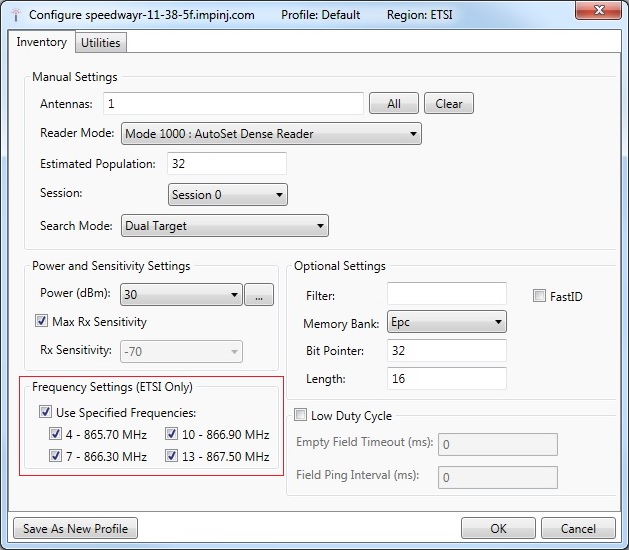This screenshot has height=550, width=629.
Task: Click the antenna app icon in title bar
Action: click(x=16, y=15)
